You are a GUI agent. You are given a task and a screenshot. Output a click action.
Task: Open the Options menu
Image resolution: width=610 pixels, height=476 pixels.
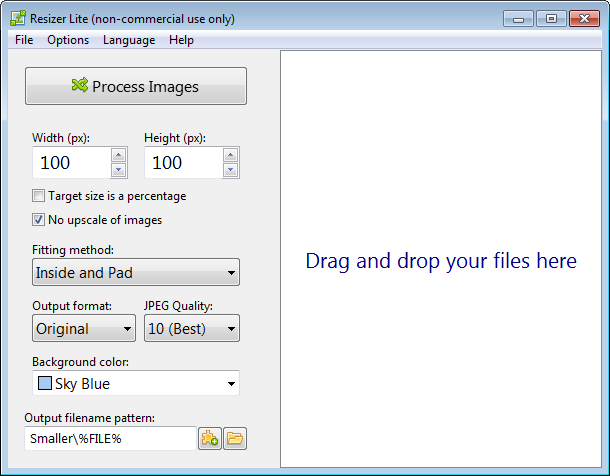click(x=68, y=40)
